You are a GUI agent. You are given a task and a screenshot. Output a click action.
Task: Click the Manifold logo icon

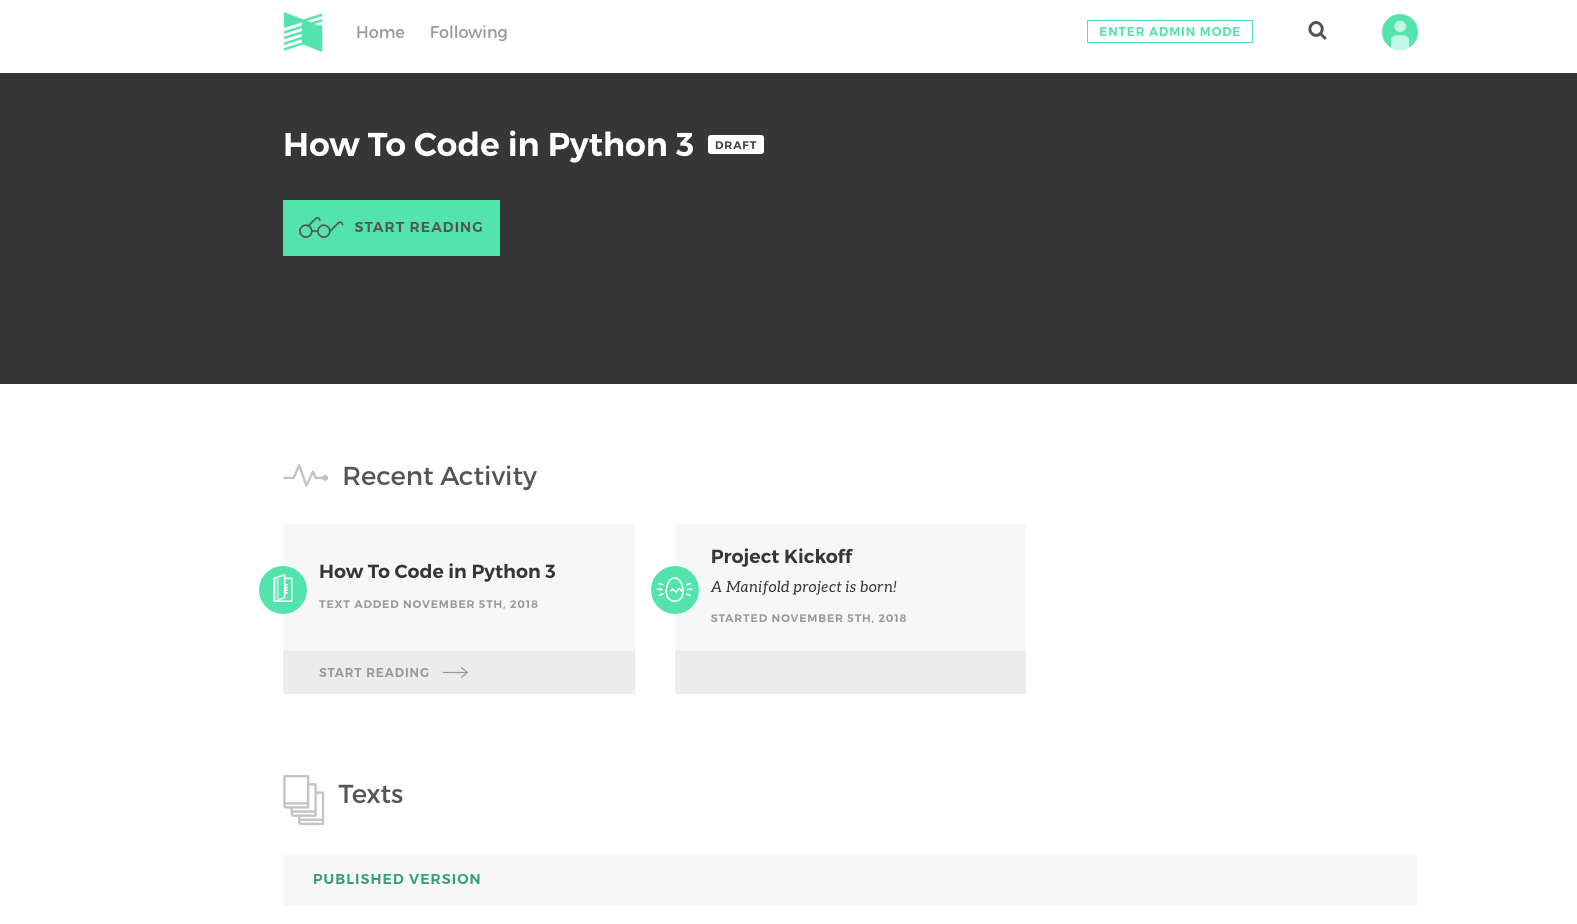[x=303, y=32]
